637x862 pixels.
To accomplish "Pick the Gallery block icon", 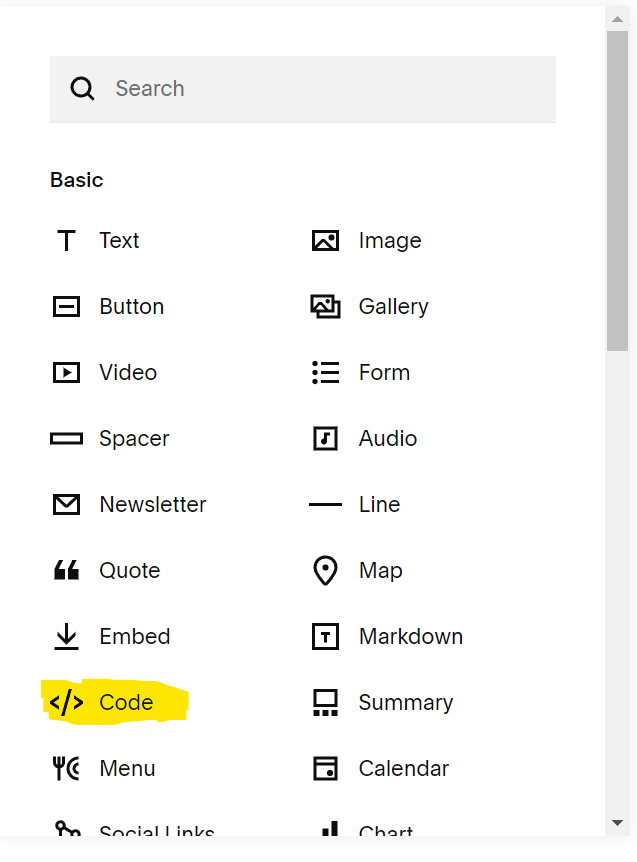I will click(325, 307).
